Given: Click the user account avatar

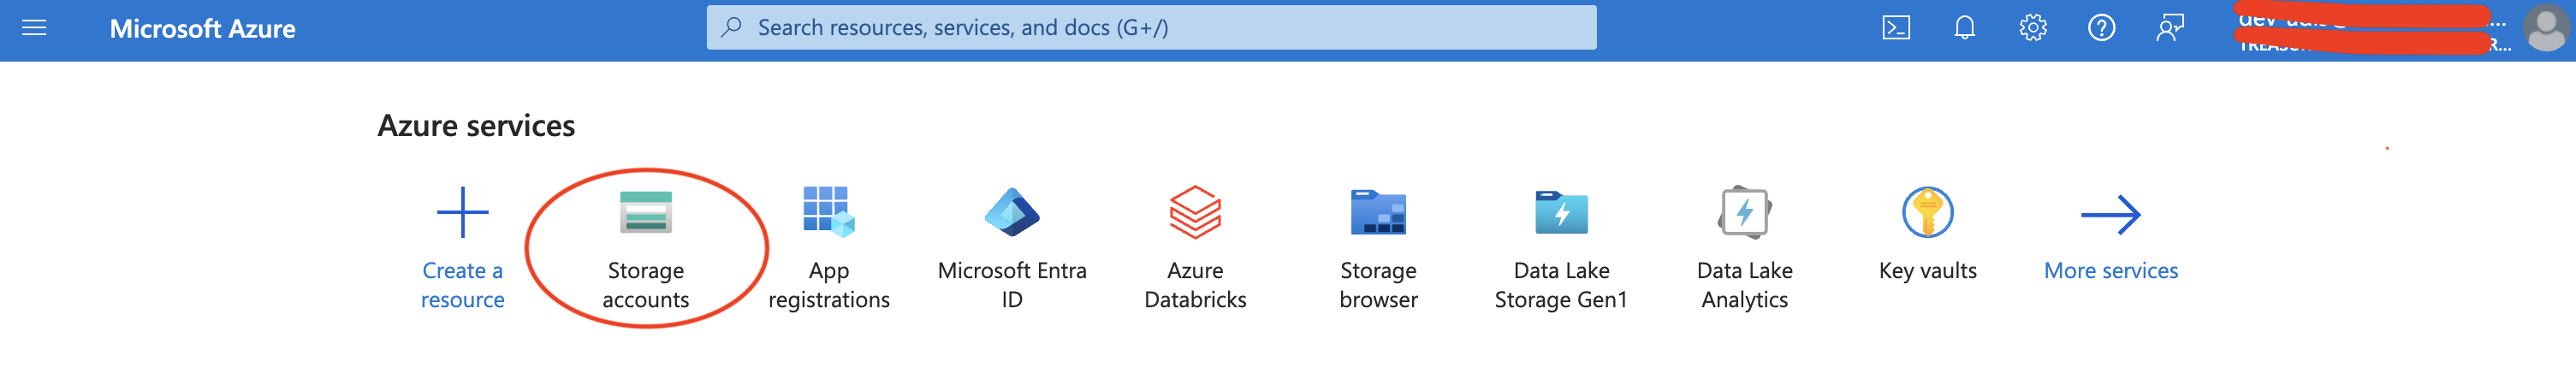Looking at the screenshot, I should click(2545, 28).
